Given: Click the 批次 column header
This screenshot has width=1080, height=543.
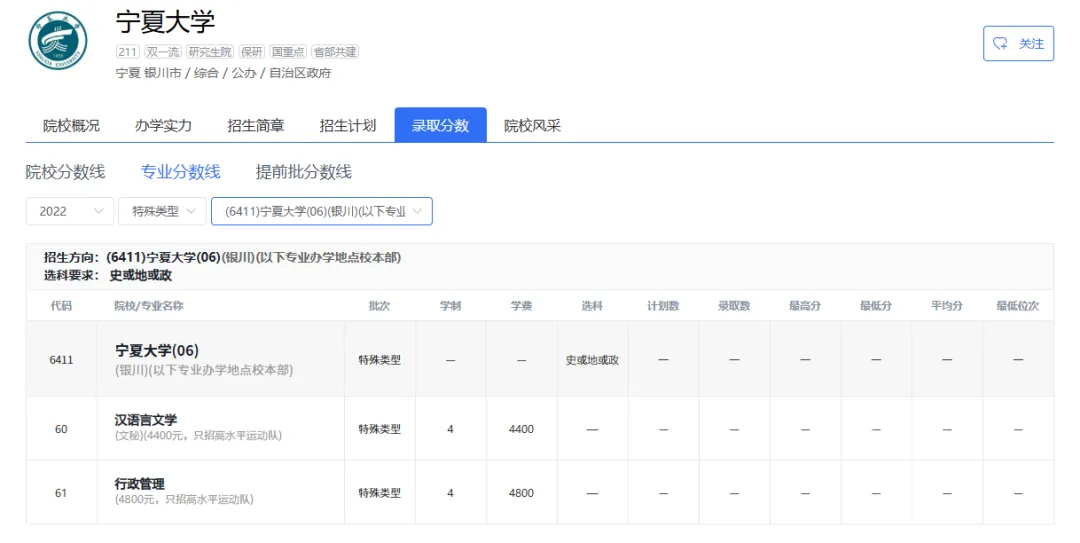Looking at the screenshot, I should click(380, 305).
